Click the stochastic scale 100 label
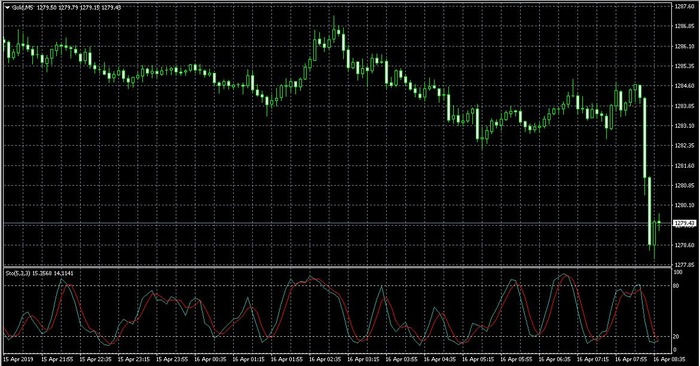Screen dimensions: 700x366 (678, 272)
